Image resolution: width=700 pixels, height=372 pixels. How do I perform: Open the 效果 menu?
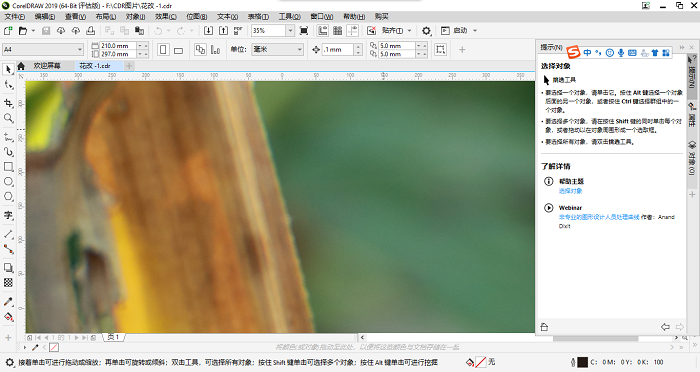pos(166,17)
